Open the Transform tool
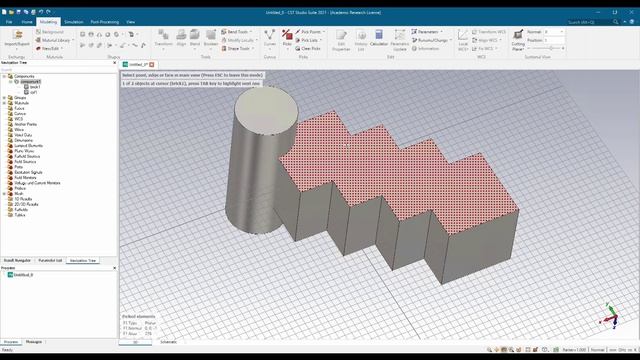 (163, 39)
